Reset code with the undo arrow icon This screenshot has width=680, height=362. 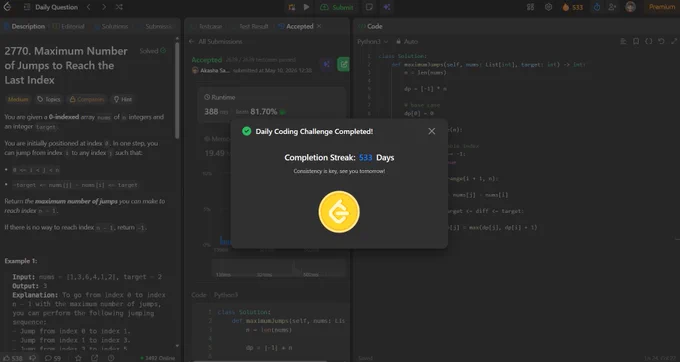point(661,41)
